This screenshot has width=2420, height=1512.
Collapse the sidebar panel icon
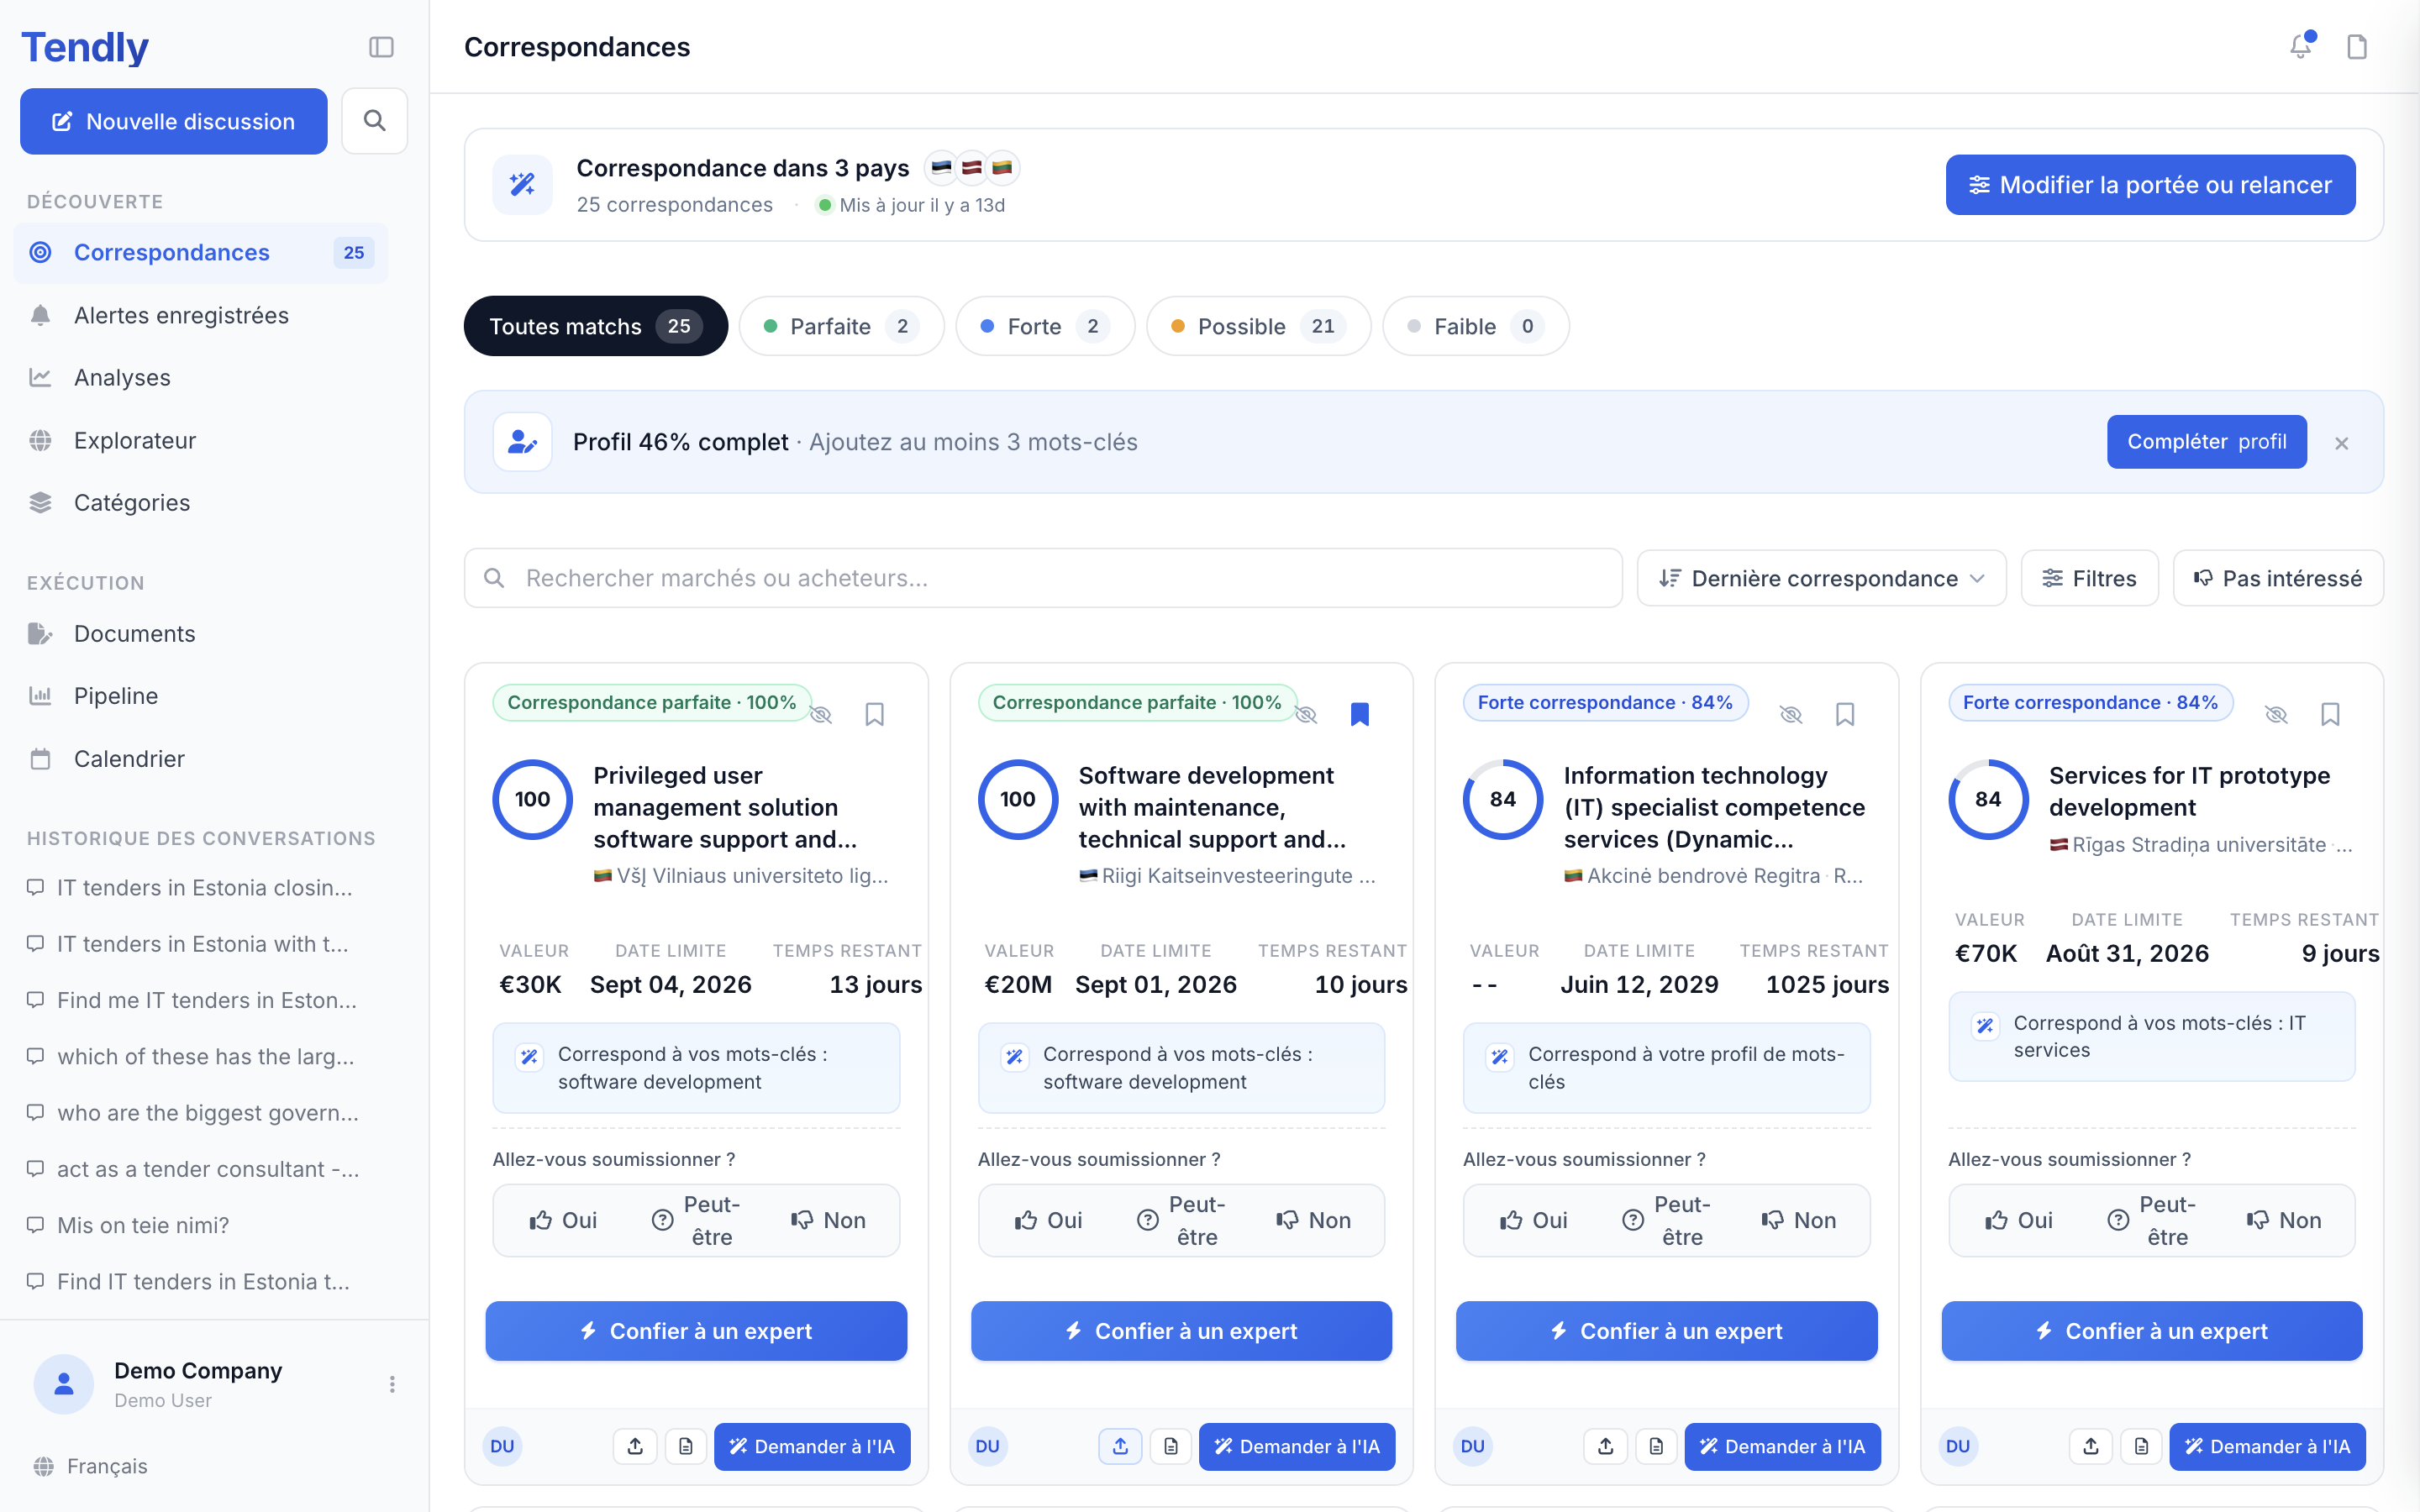[x=381, y=47]
